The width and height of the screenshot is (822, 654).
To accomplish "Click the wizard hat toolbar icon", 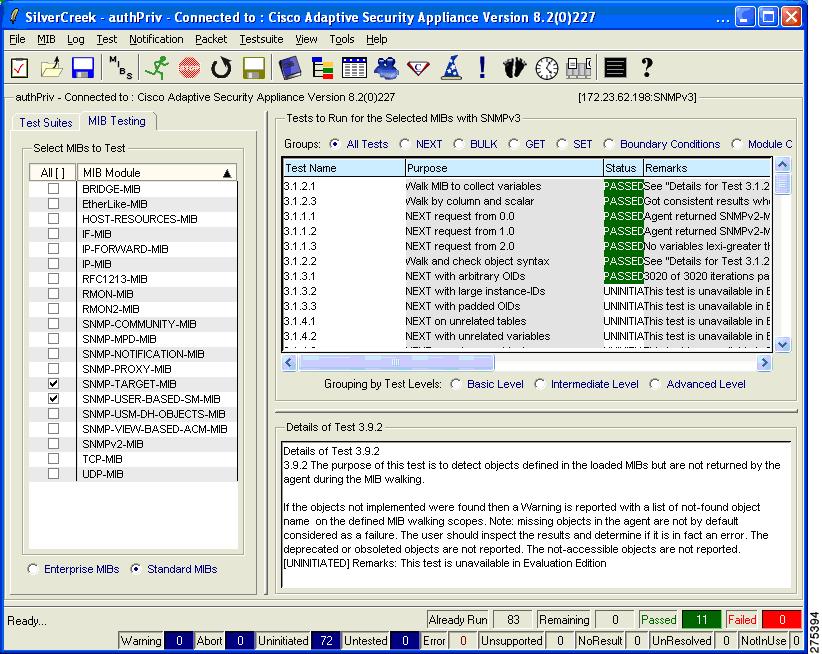I will [x=451, y=68].
